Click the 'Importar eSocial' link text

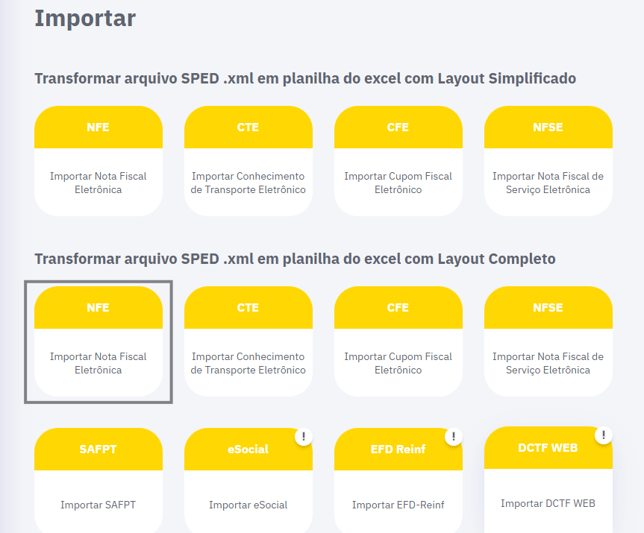pyautogui.click(x=248, y=505)
